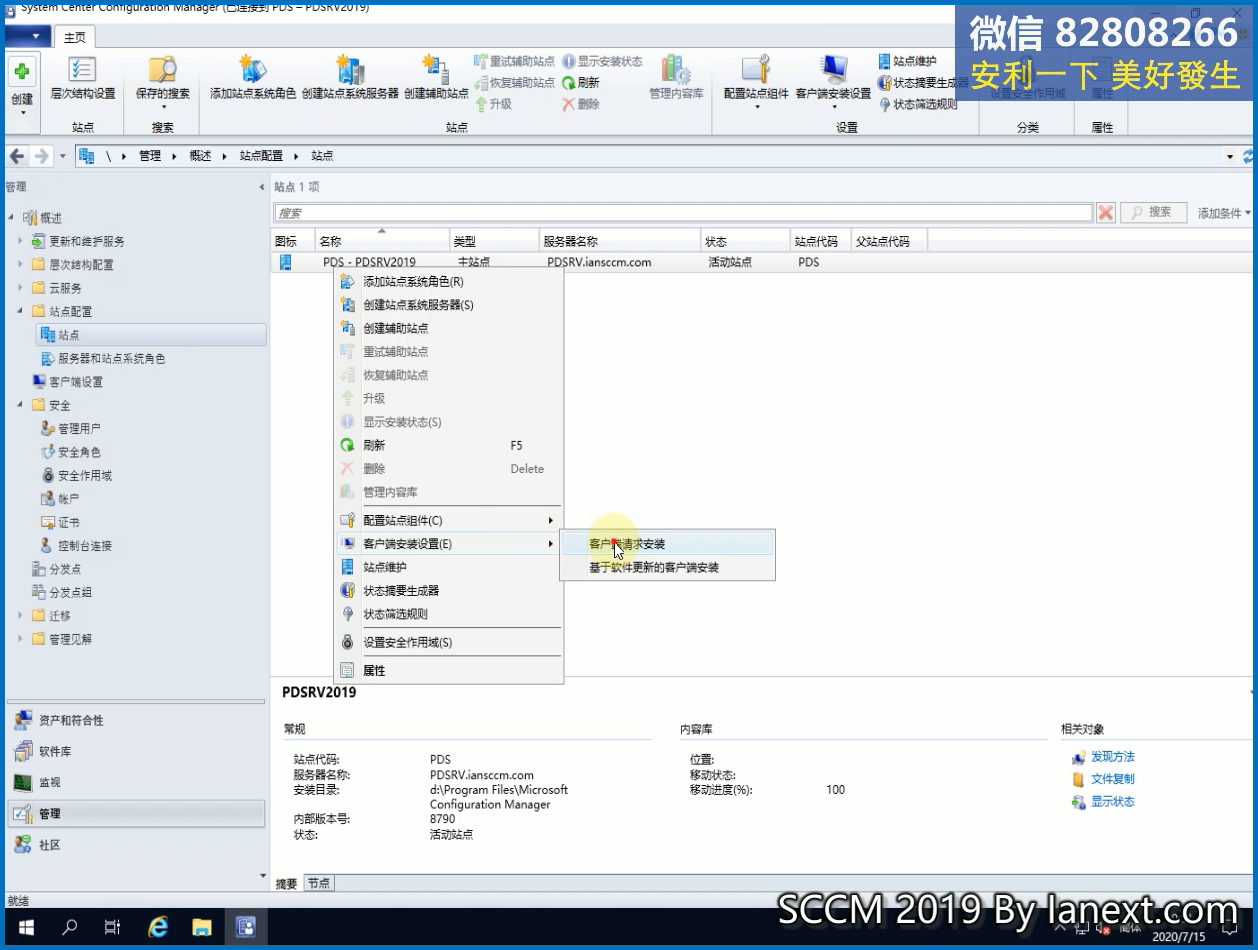Screen dimensions: 1258x950
Task: Click in the 搜索 input field
Action: (683, 213)
